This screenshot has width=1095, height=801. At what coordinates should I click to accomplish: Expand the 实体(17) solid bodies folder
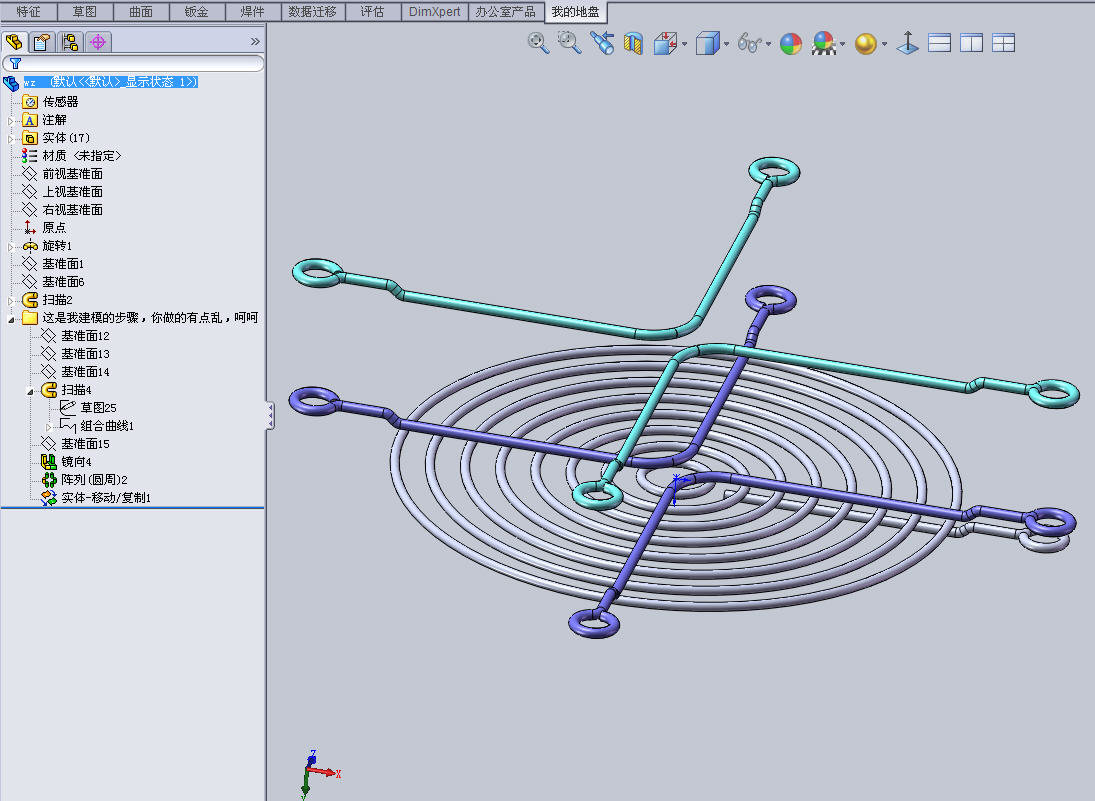11,138
